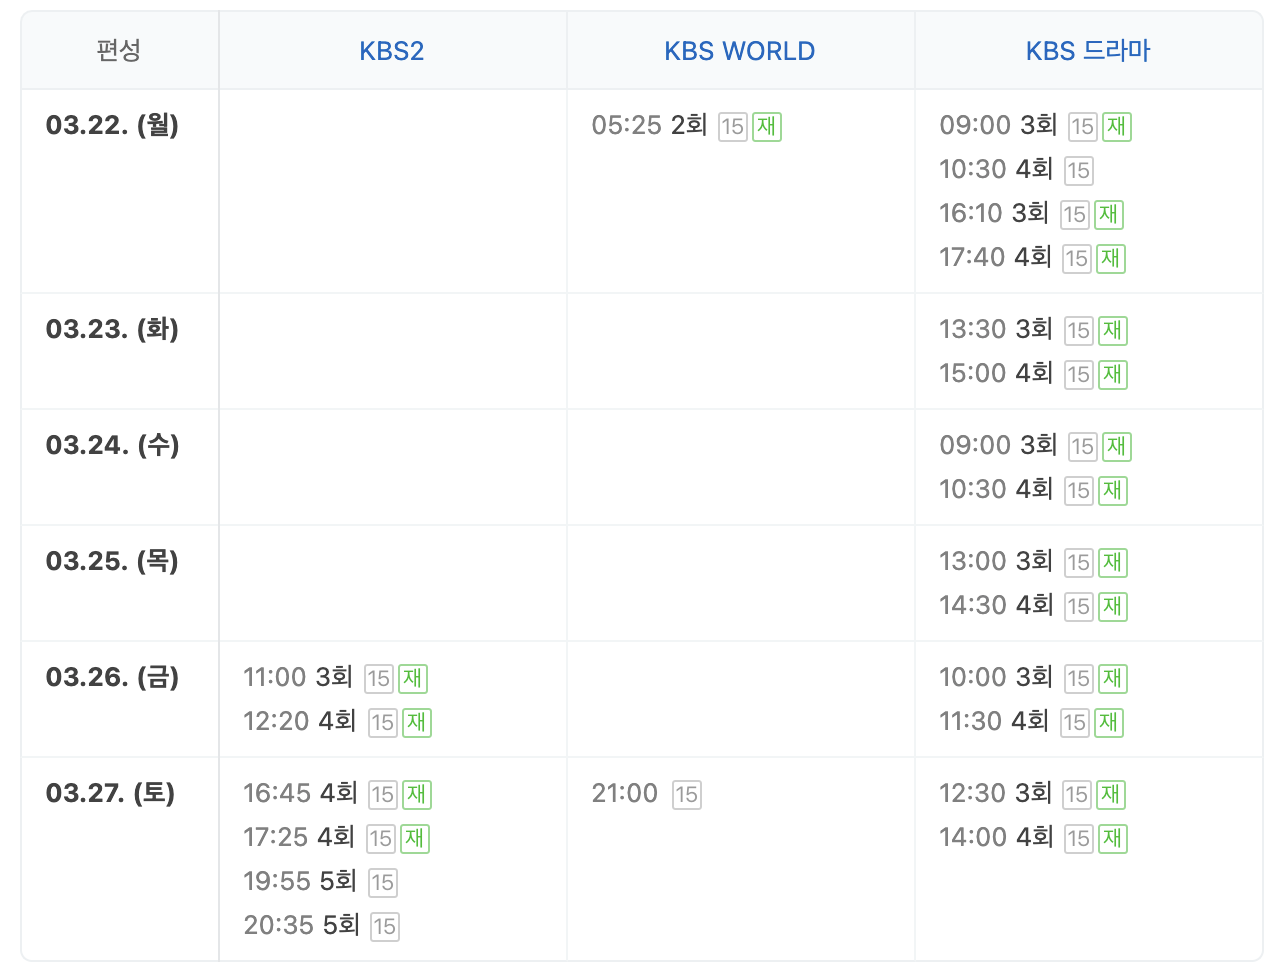Screen dimensions: 1284x976
Task: Select the 03.24. (수) date row
Action: 112,445
